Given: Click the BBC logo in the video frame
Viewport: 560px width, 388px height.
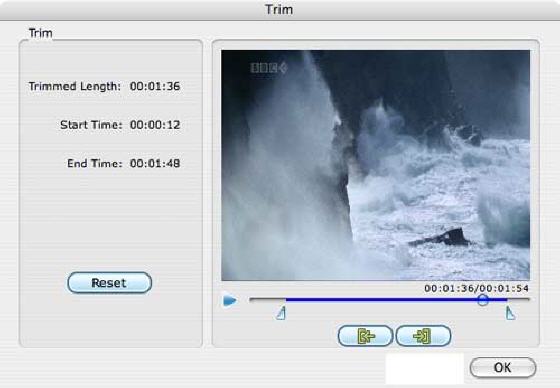Looking at the screenshot, I should pyautogui.click(x=269, y=68).
